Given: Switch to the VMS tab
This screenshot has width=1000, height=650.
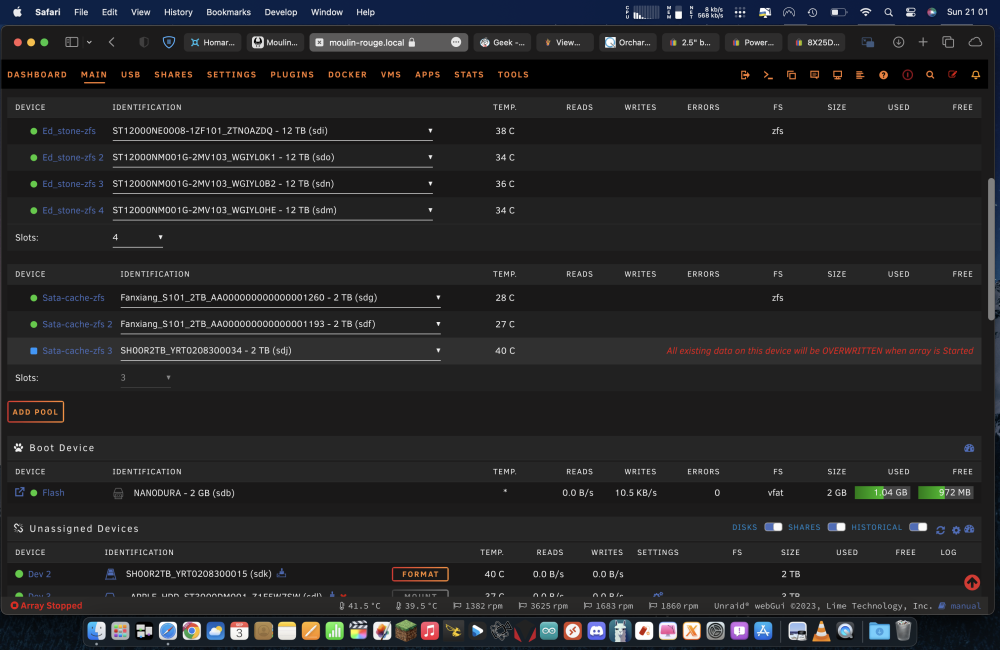Looking at the screenshot, I should [391, 75].
